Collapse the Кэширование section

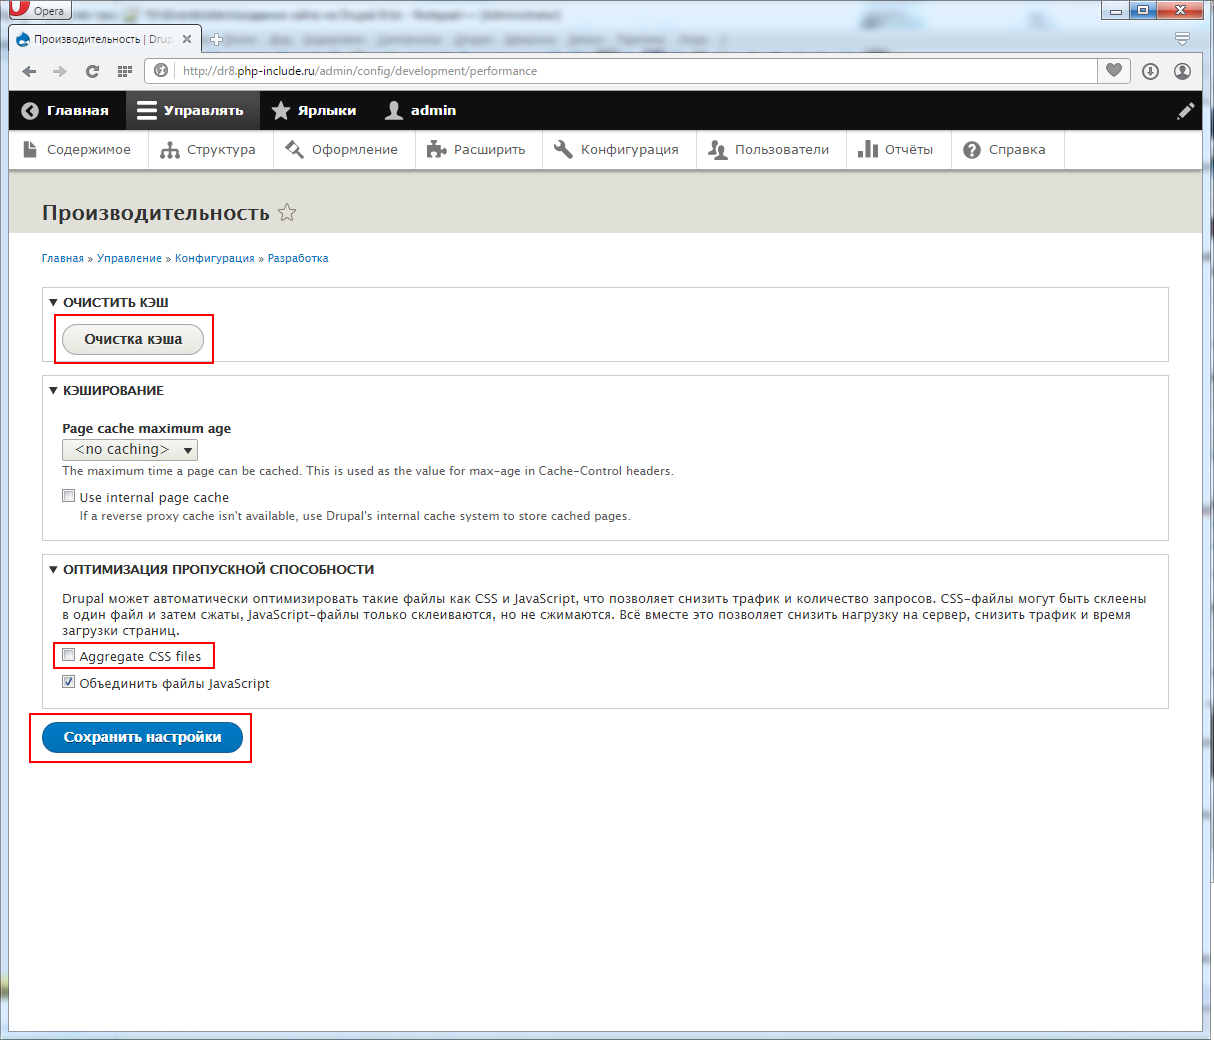[106, 390]
